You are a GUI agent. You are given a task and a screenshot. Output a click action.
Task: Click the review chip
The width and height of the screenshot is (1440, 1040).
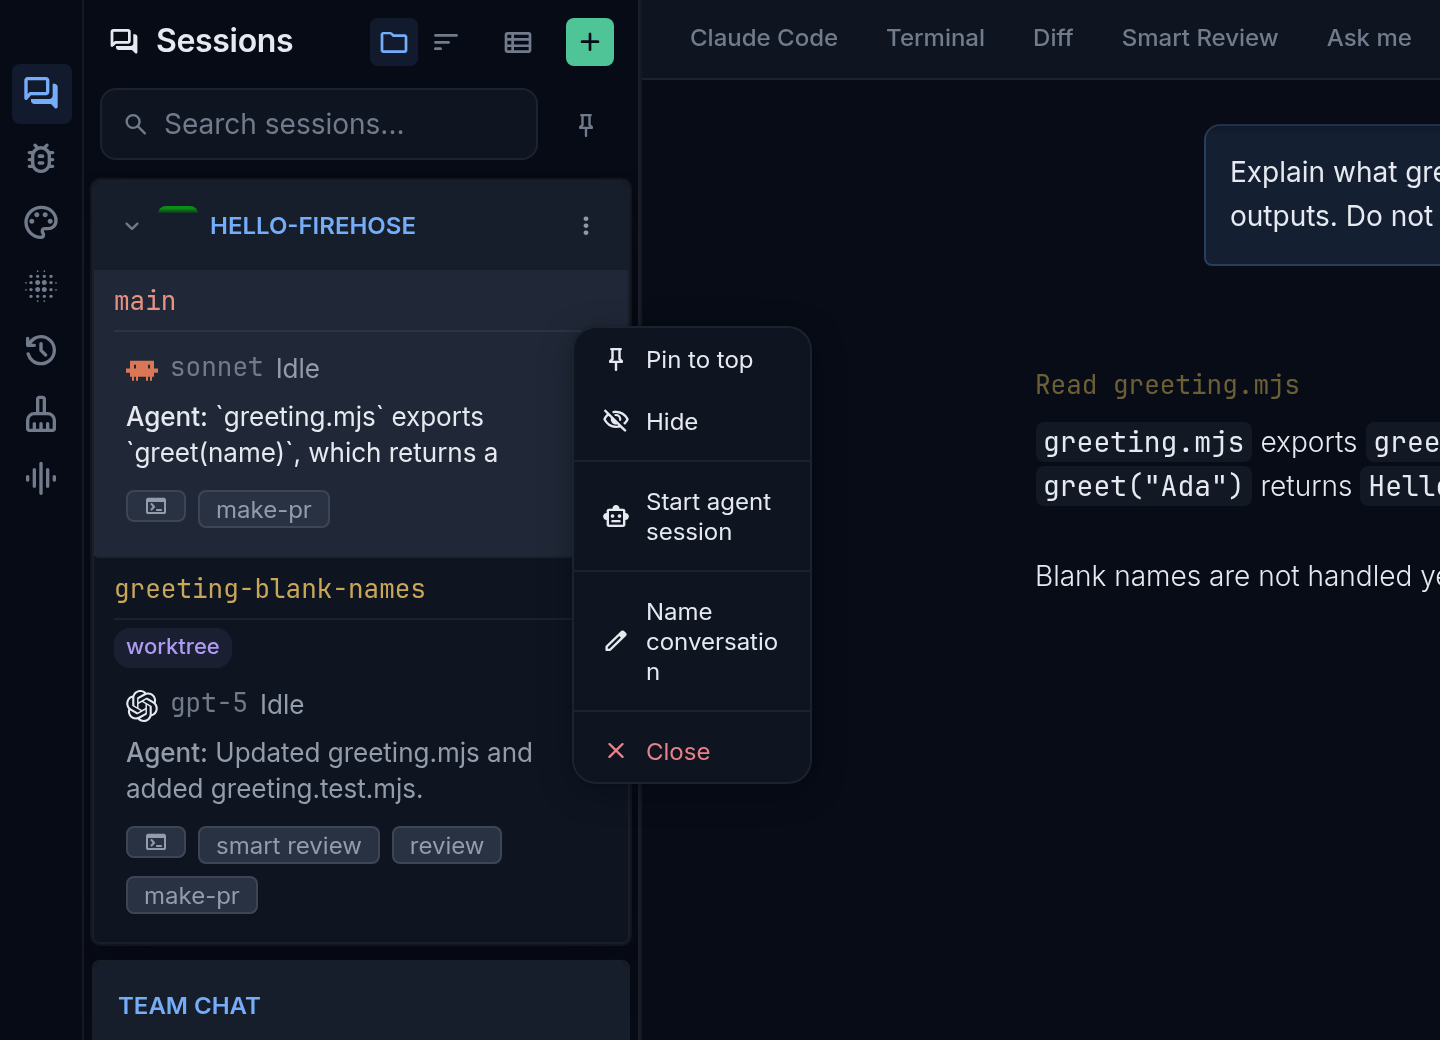[x=447, y=845]
